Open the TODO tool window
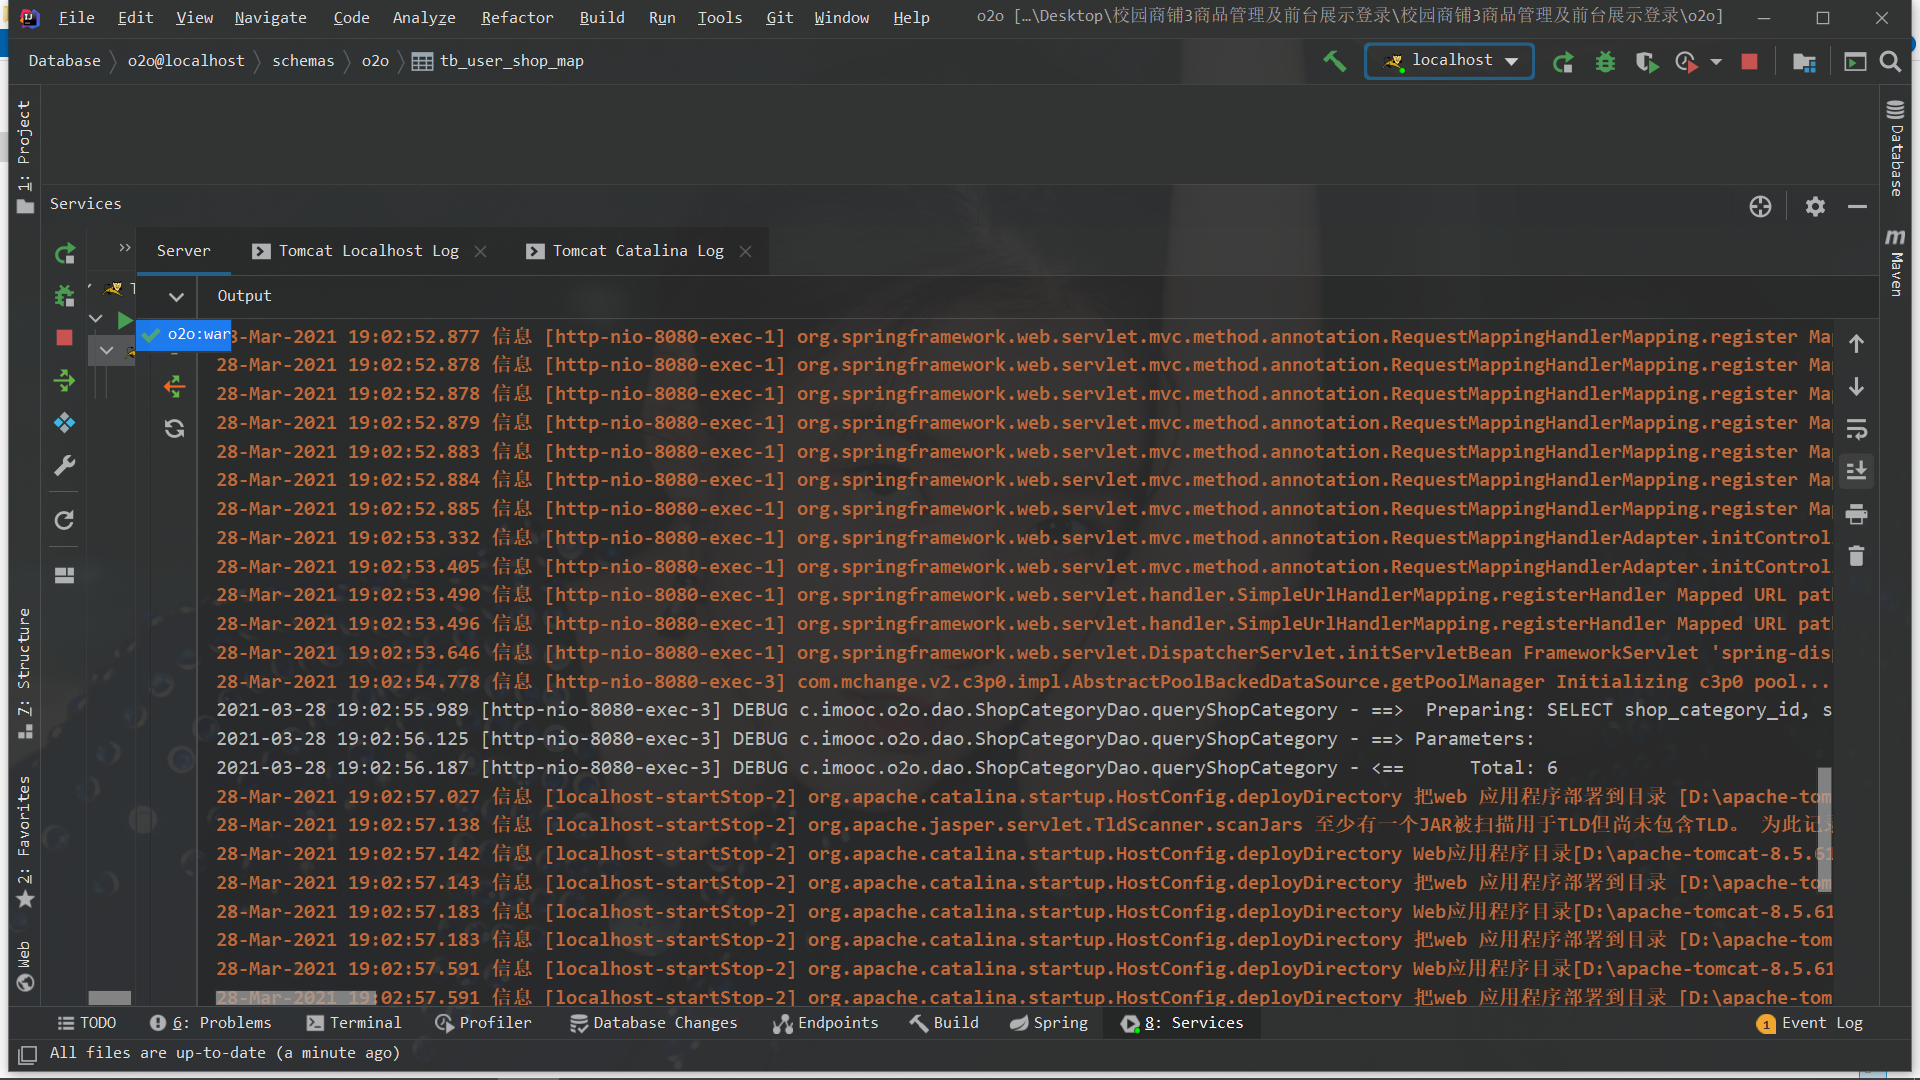The width and height of the screenshot is (1920, 1080). coord(87,1023)
